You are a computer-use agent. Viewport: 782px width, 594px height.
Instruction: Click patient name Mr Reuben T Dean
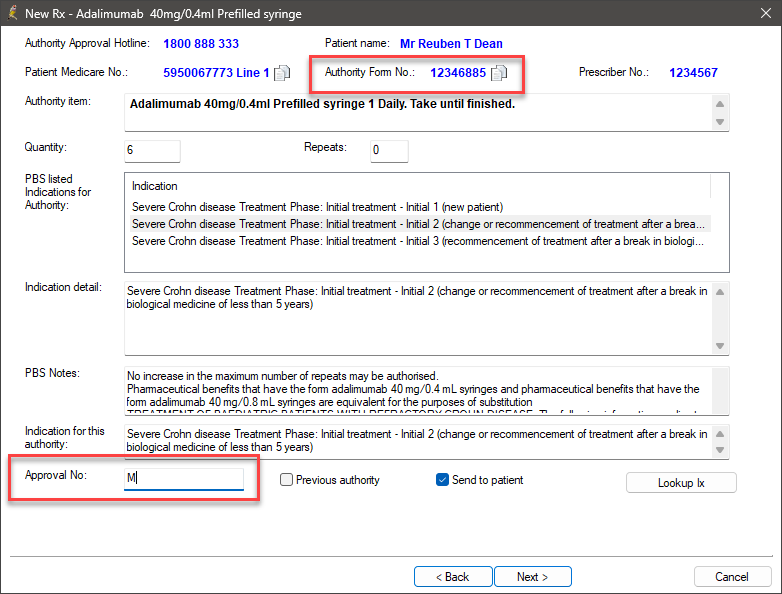pos(451,44)
